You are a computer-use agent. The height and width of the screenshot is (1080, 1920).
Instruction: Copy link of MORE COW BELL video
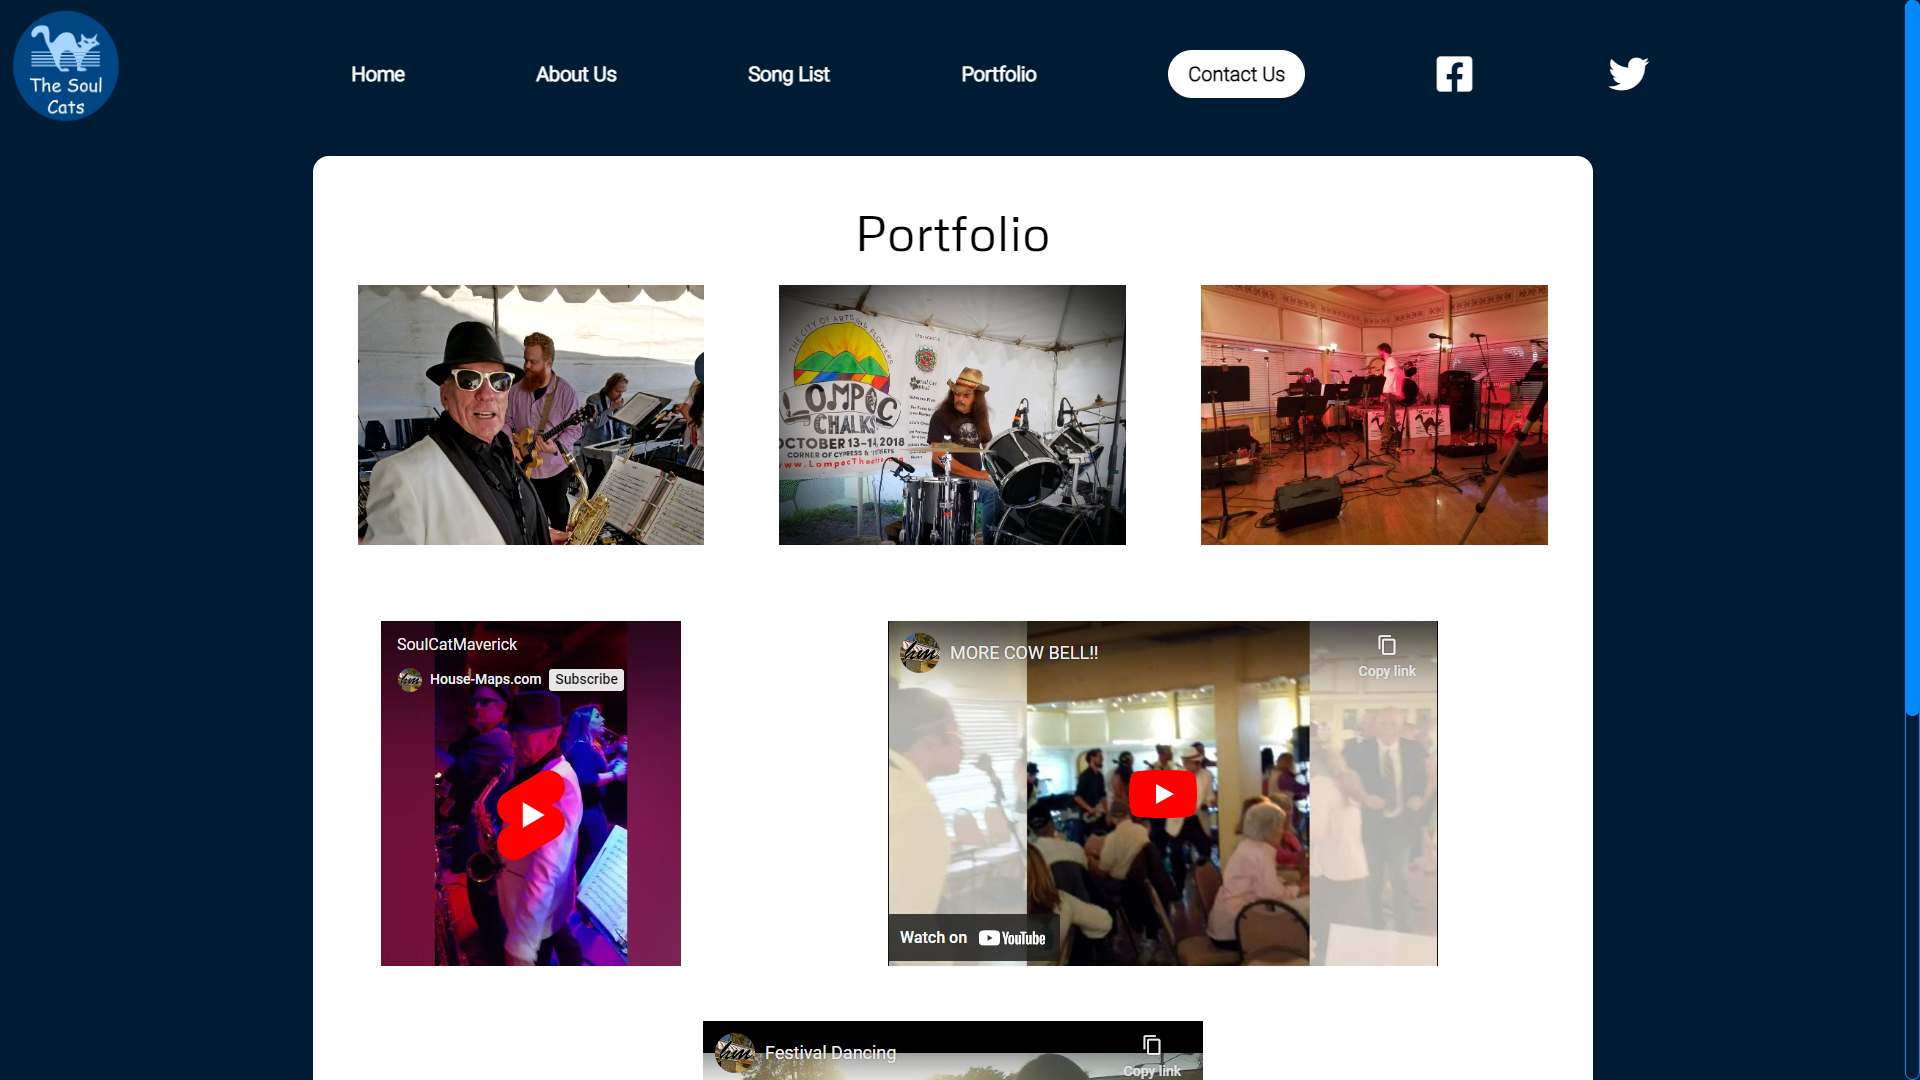(1387, 656)
